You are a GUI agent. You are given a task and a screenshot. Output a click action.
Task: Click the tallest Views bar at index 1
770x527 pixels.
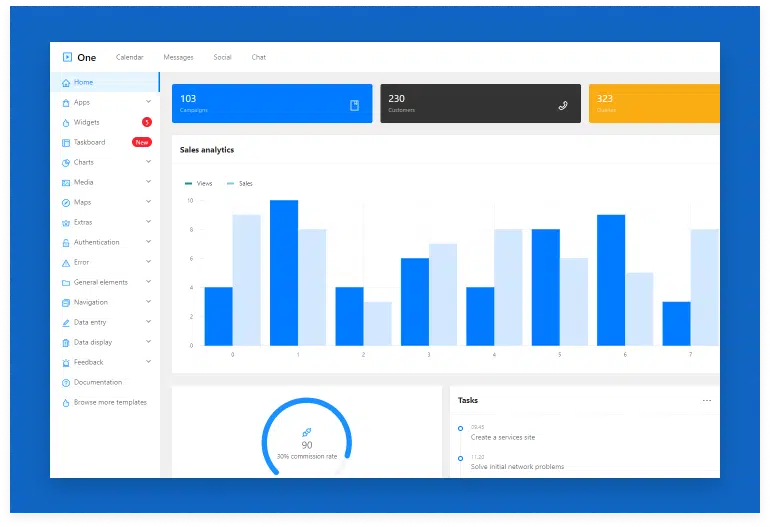click(x=284, y=273)
